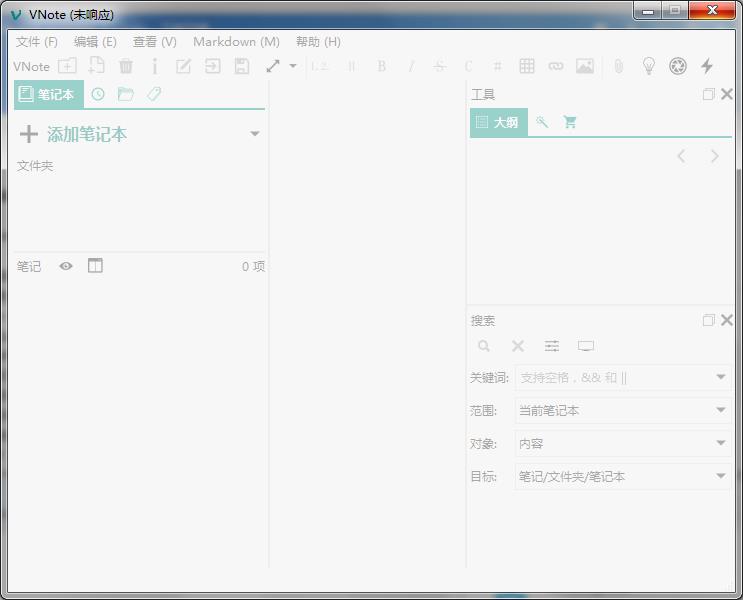
Task: Toggle the split layout icon beside 笔记
Action: pyautogui.click(x=95, y=266)
